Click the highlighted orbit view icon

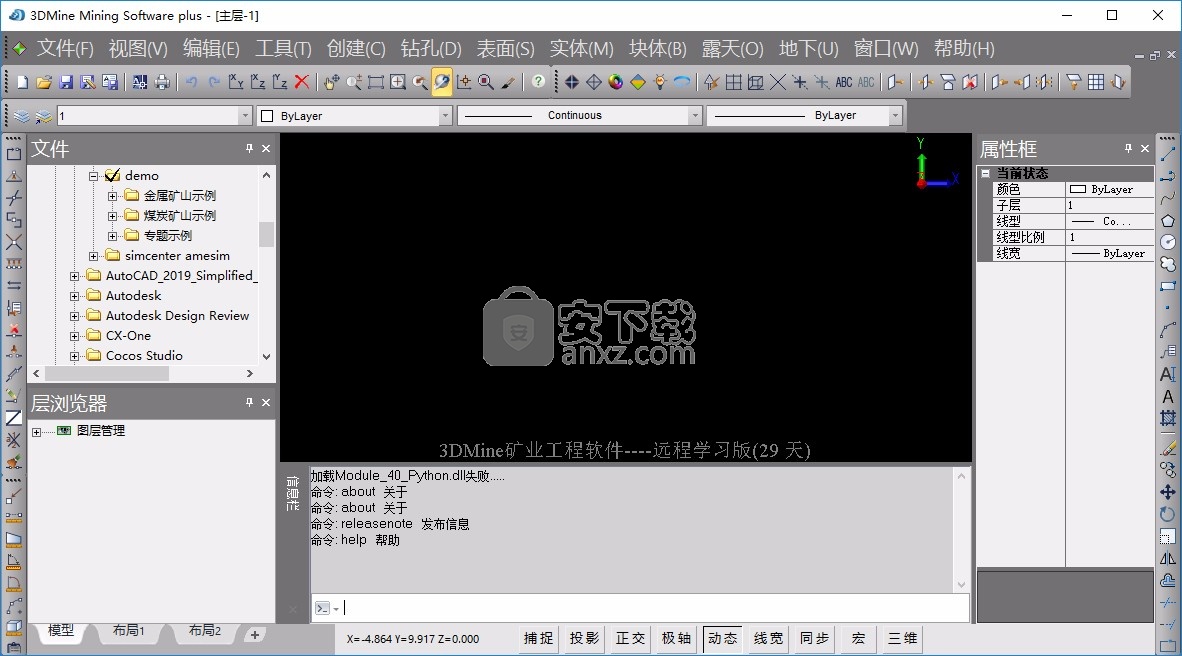(442, 82)
